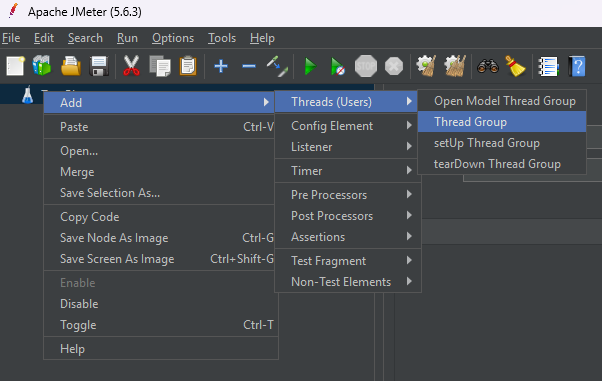Open the Search binoculars icon

pos(488,66)
